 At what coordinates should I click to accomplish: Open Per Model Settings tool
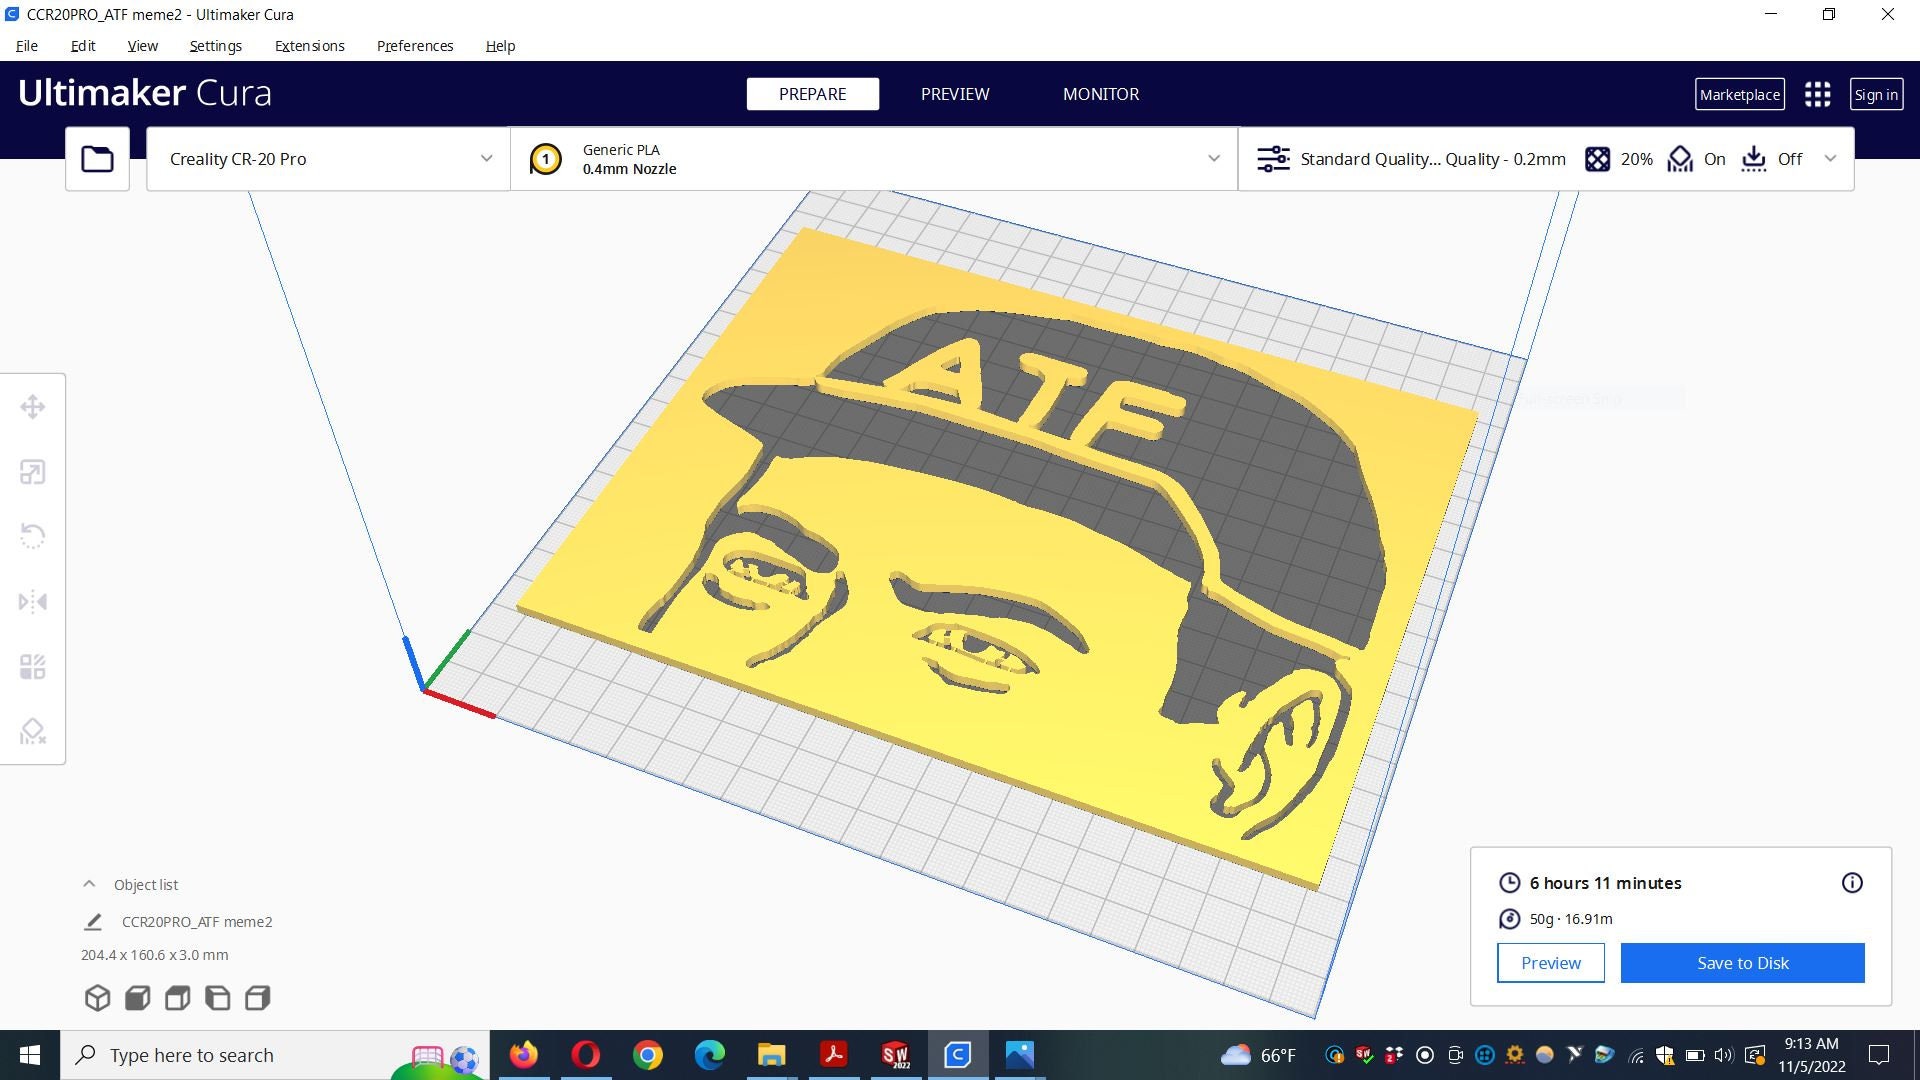[33, 666]
